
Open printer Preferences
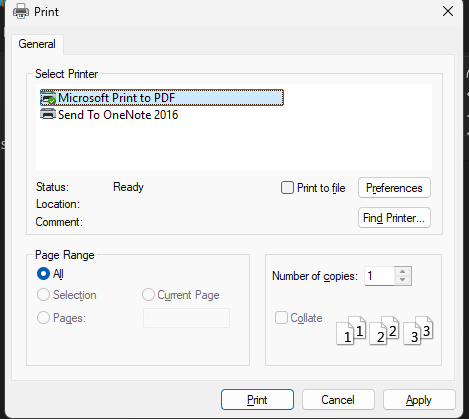point(394,188)
